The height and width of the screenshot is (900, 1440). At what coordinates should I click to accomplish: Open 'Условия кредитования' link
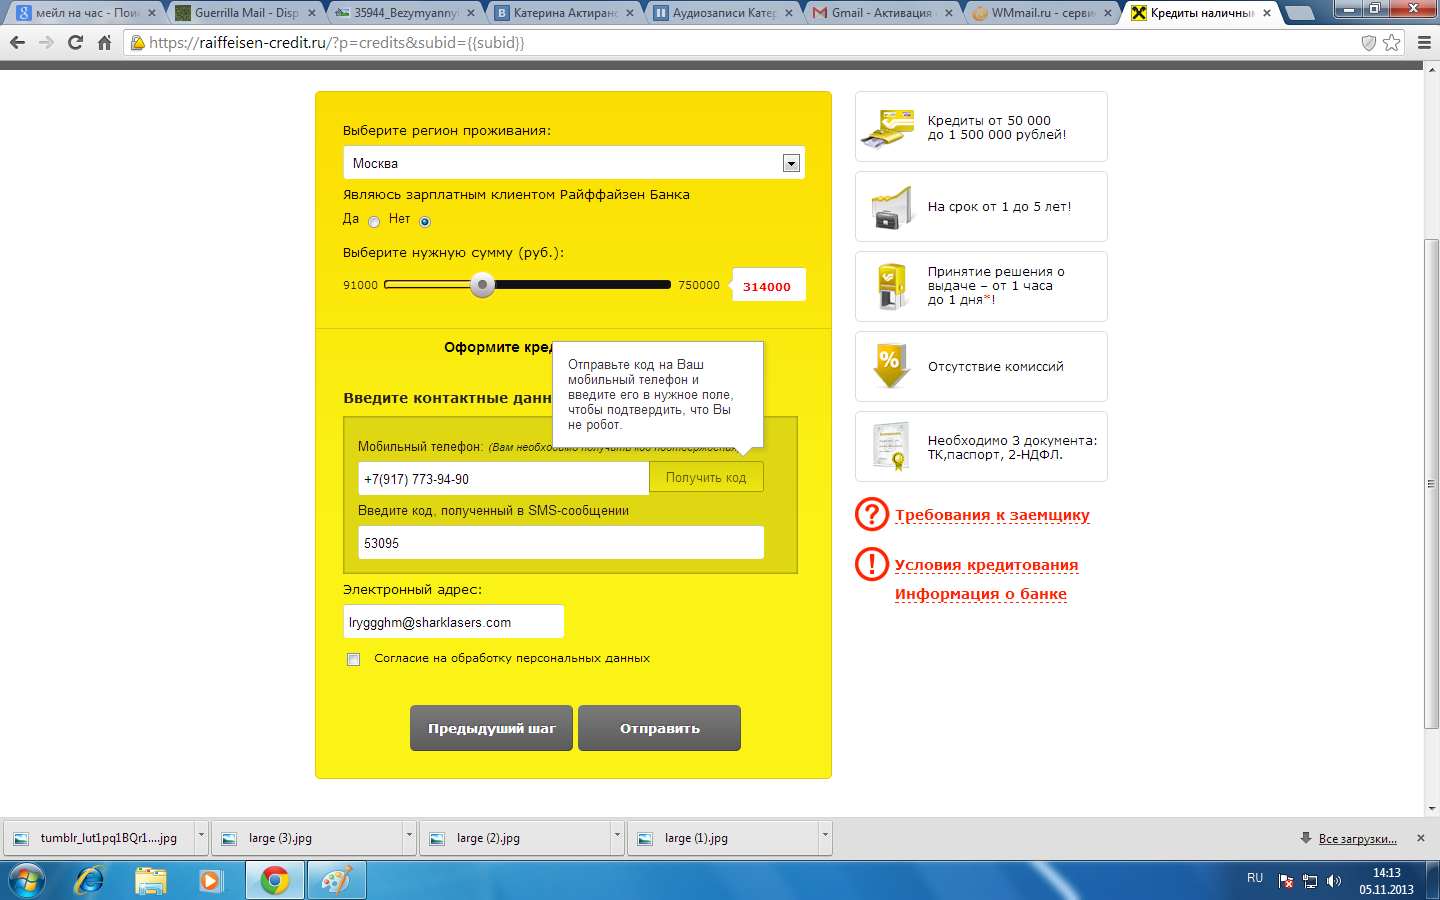(x=986, y=565)
